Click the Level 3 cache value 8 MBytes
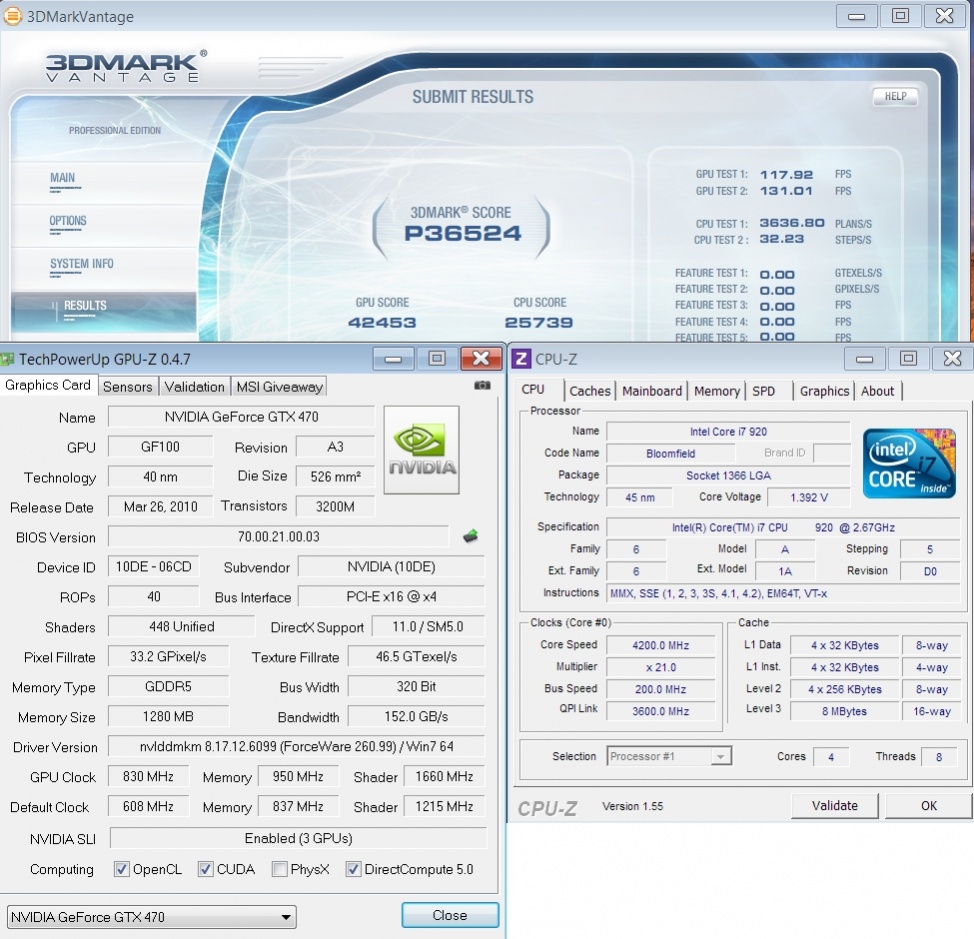This screenshot has width=974, height=939. (x=844, y=711)
